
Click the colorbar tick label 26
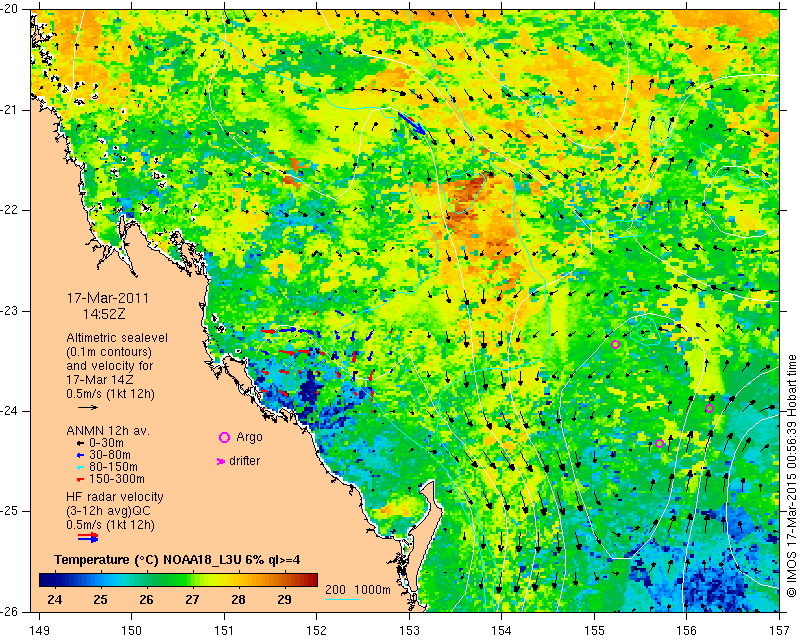coord(146,599)
